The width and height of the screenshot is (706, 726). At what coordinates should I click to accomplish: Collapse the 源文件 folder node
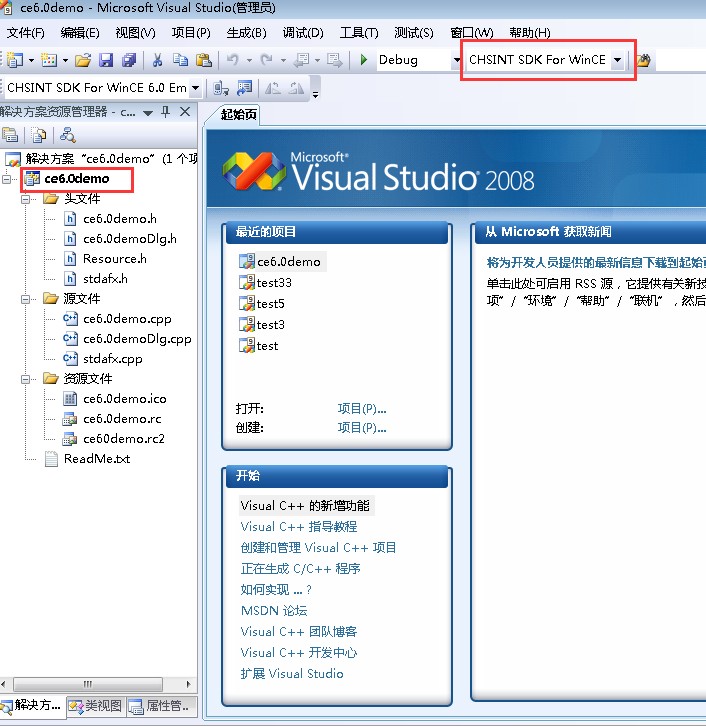[x=25, y=299]
